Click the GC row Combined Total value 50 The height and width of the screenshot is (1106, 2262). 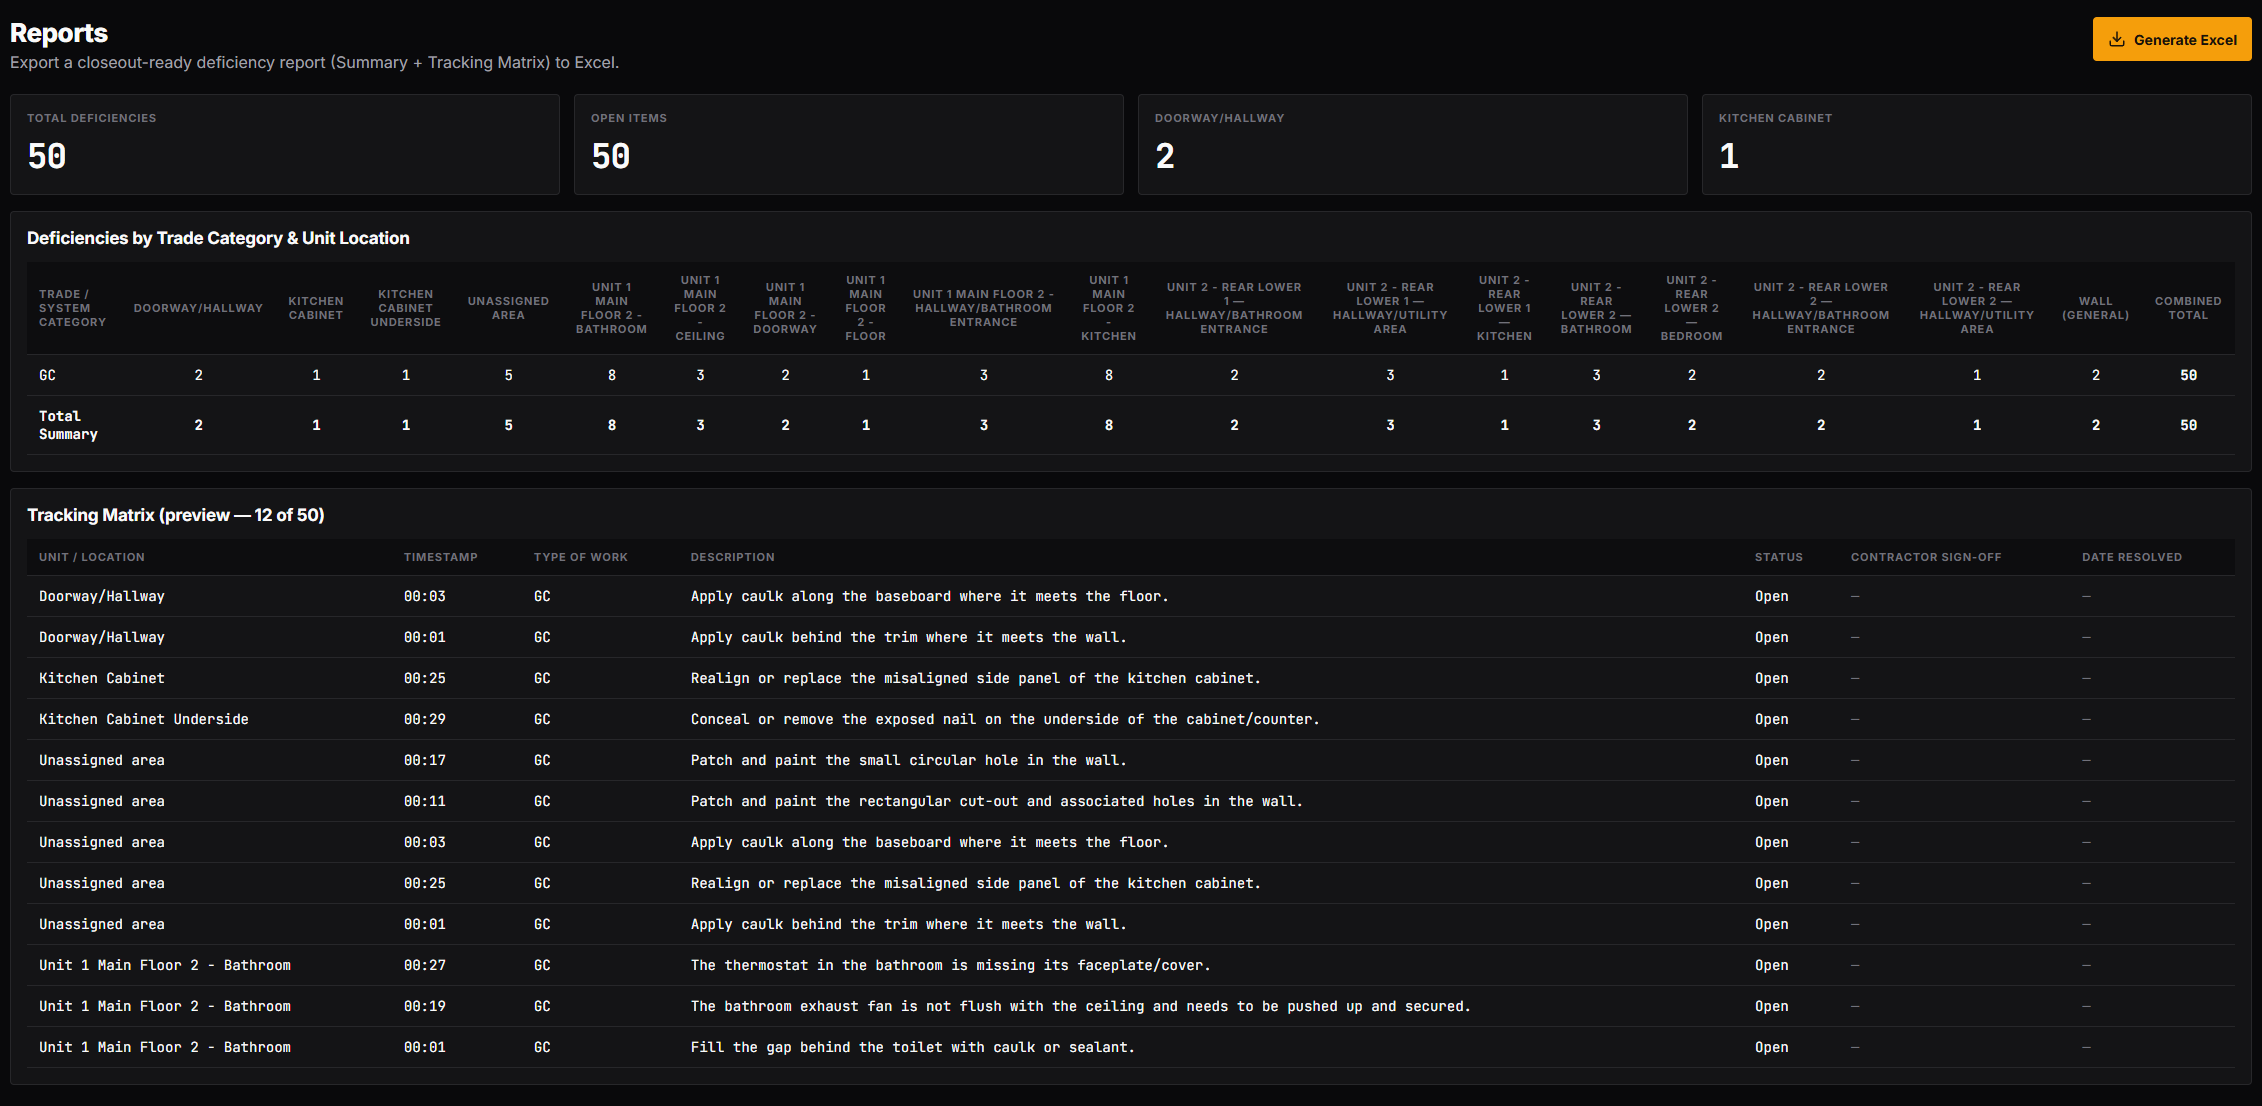2188,375
